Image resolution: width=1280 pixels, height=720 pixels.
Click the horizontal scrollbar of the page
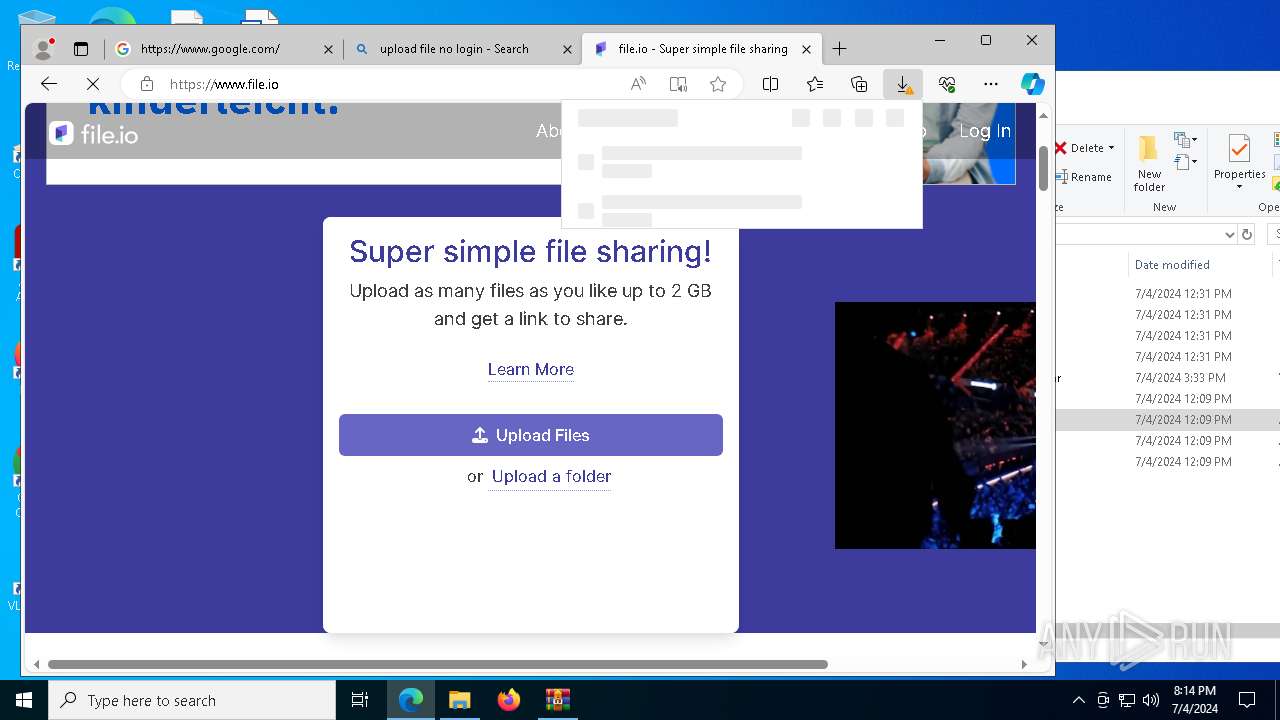pos(437,664)
